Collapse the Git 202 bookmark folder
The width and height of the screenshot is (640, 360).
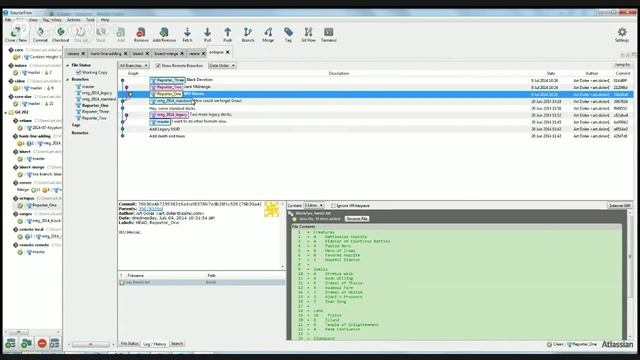coord(6,112)
